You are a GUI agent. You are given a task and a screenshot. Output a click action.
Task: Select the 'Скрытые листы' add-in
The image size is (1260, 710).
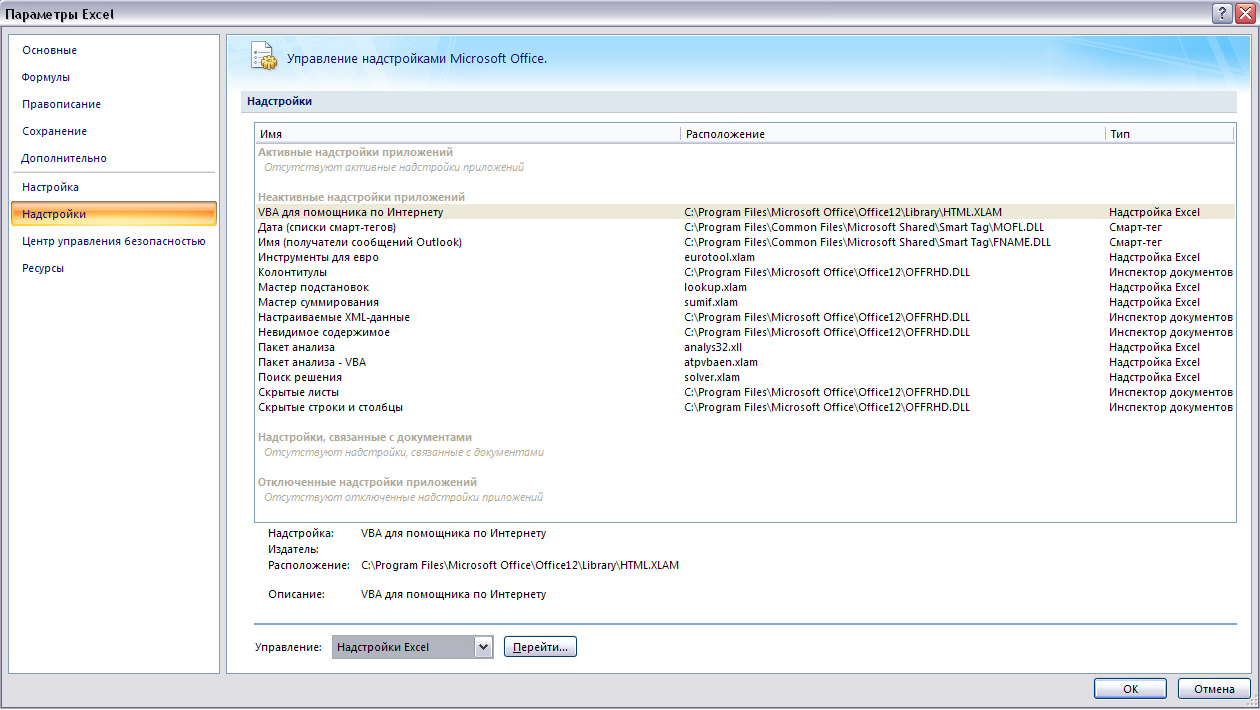coord(745,392)
